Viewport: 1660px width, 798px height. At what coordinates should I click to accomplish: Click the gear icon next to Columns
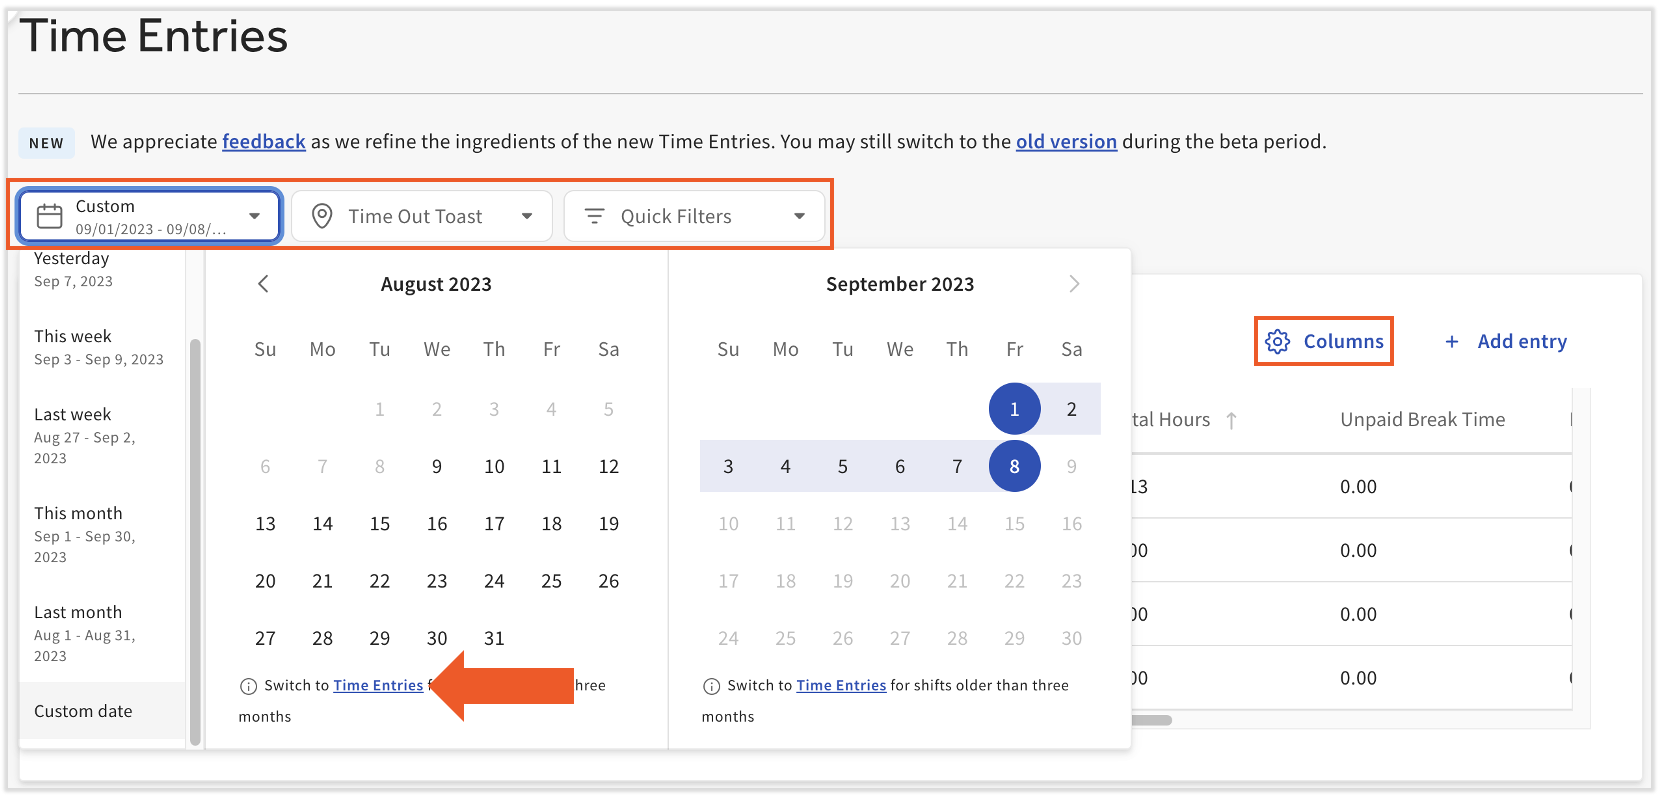pyautogui.click(x=1277, y=341)
